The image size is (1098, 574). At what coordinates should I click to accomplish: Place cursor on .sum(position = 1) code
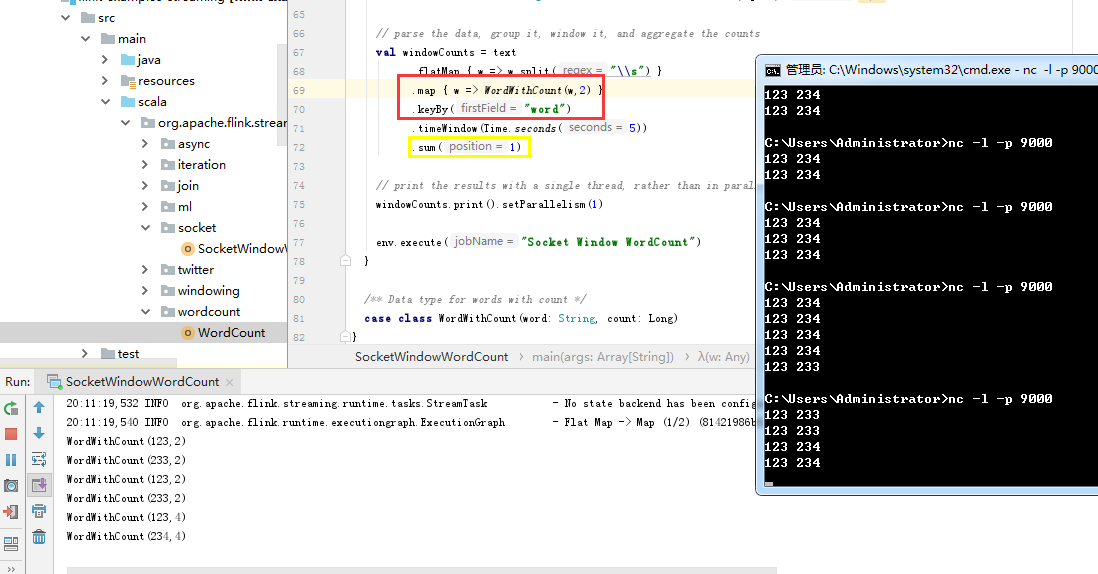(x=468, y=147)
